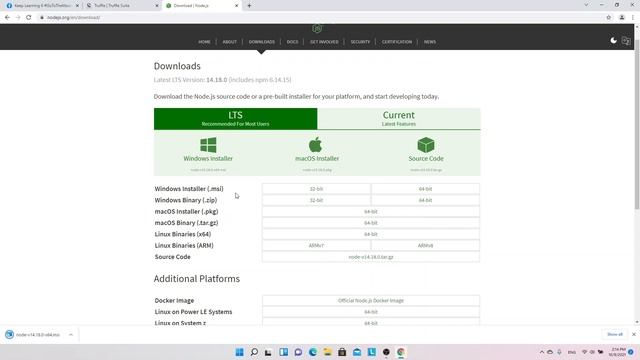
Task: Open HOME in site navigation
Action: pos(204,42)
